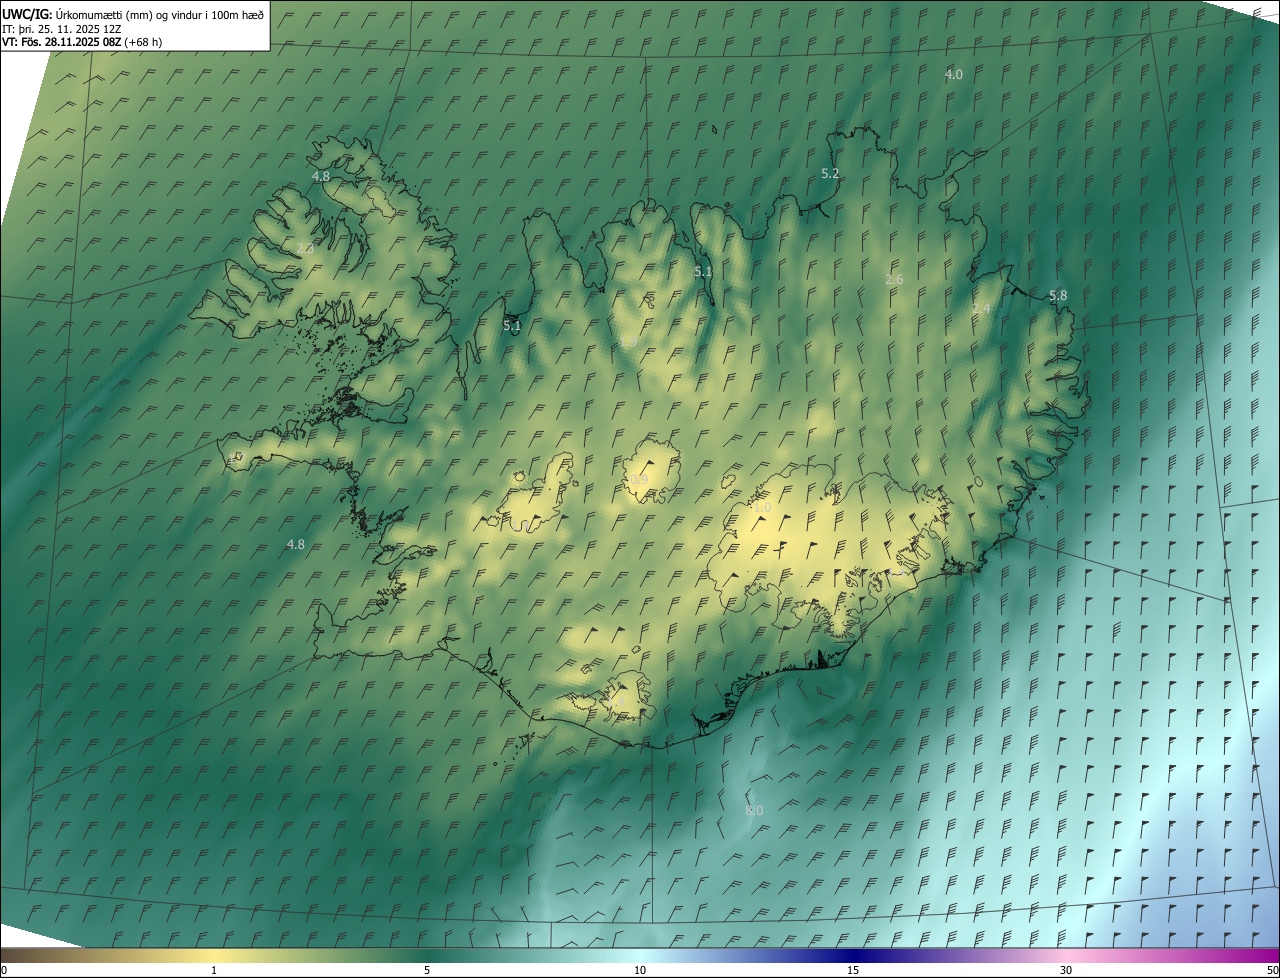The image size is (1280, 978).
Task: Click the '4.8' value north of the Westfjords
Action: click(x=321, y=176)
